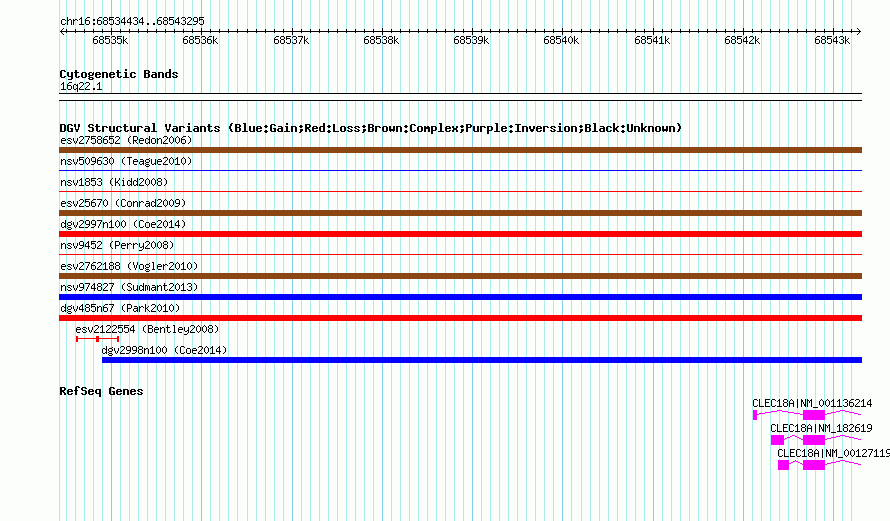The width and height of the screenshot is (890, 521).
Task: Click the short red esv2122554 variant glyph
Action: click(x=97, y=339)
